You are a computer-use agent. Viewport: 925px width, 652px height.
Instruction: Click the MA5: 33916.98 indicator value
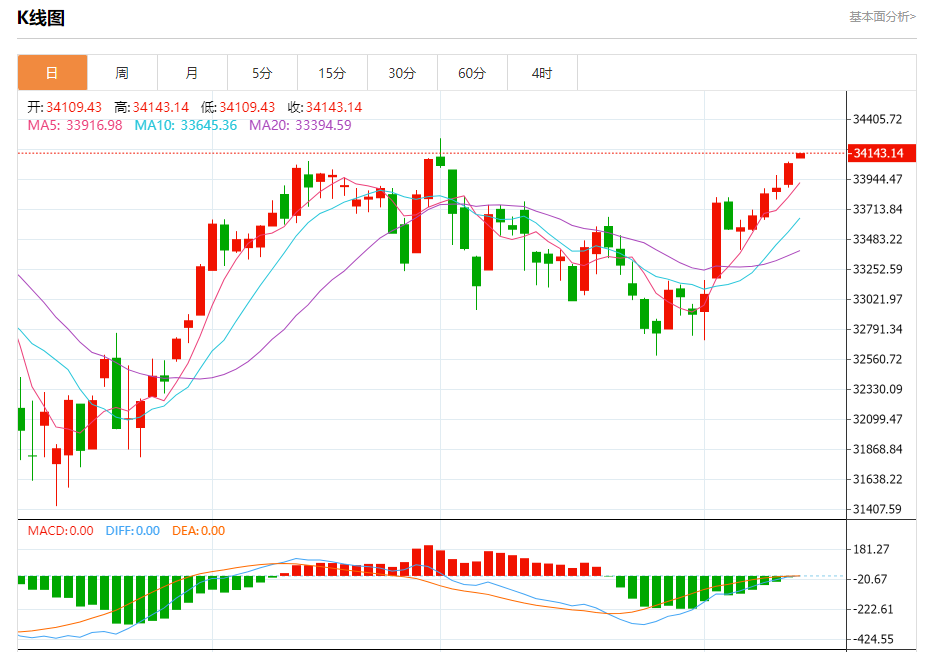[75, 125]
